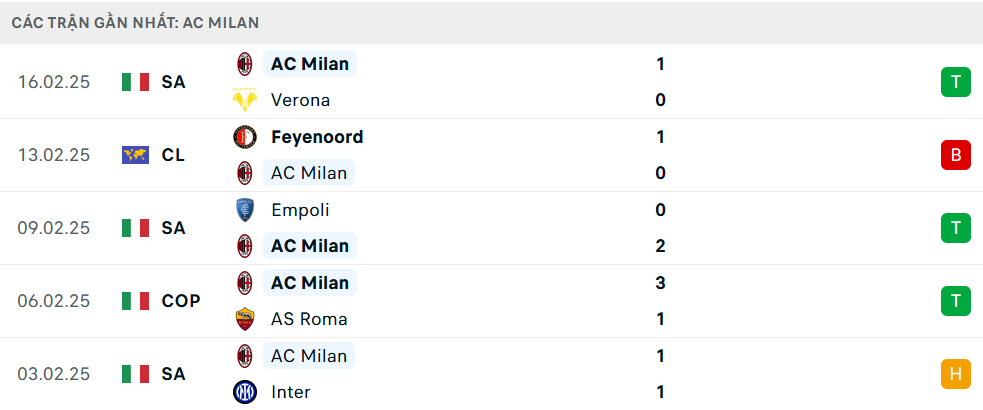Open the Empoli team link
The width and height of the screenshot is (983, 410).
(300, 210)
